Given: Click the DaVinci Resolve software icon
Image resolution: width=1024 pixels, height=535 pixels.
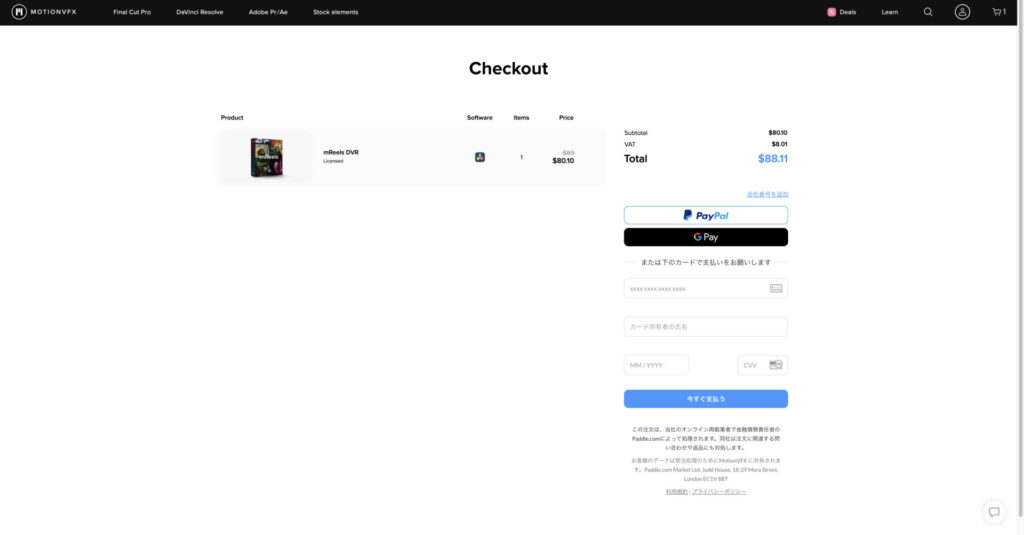Looking at the screenshot, I should coord(479,157).
